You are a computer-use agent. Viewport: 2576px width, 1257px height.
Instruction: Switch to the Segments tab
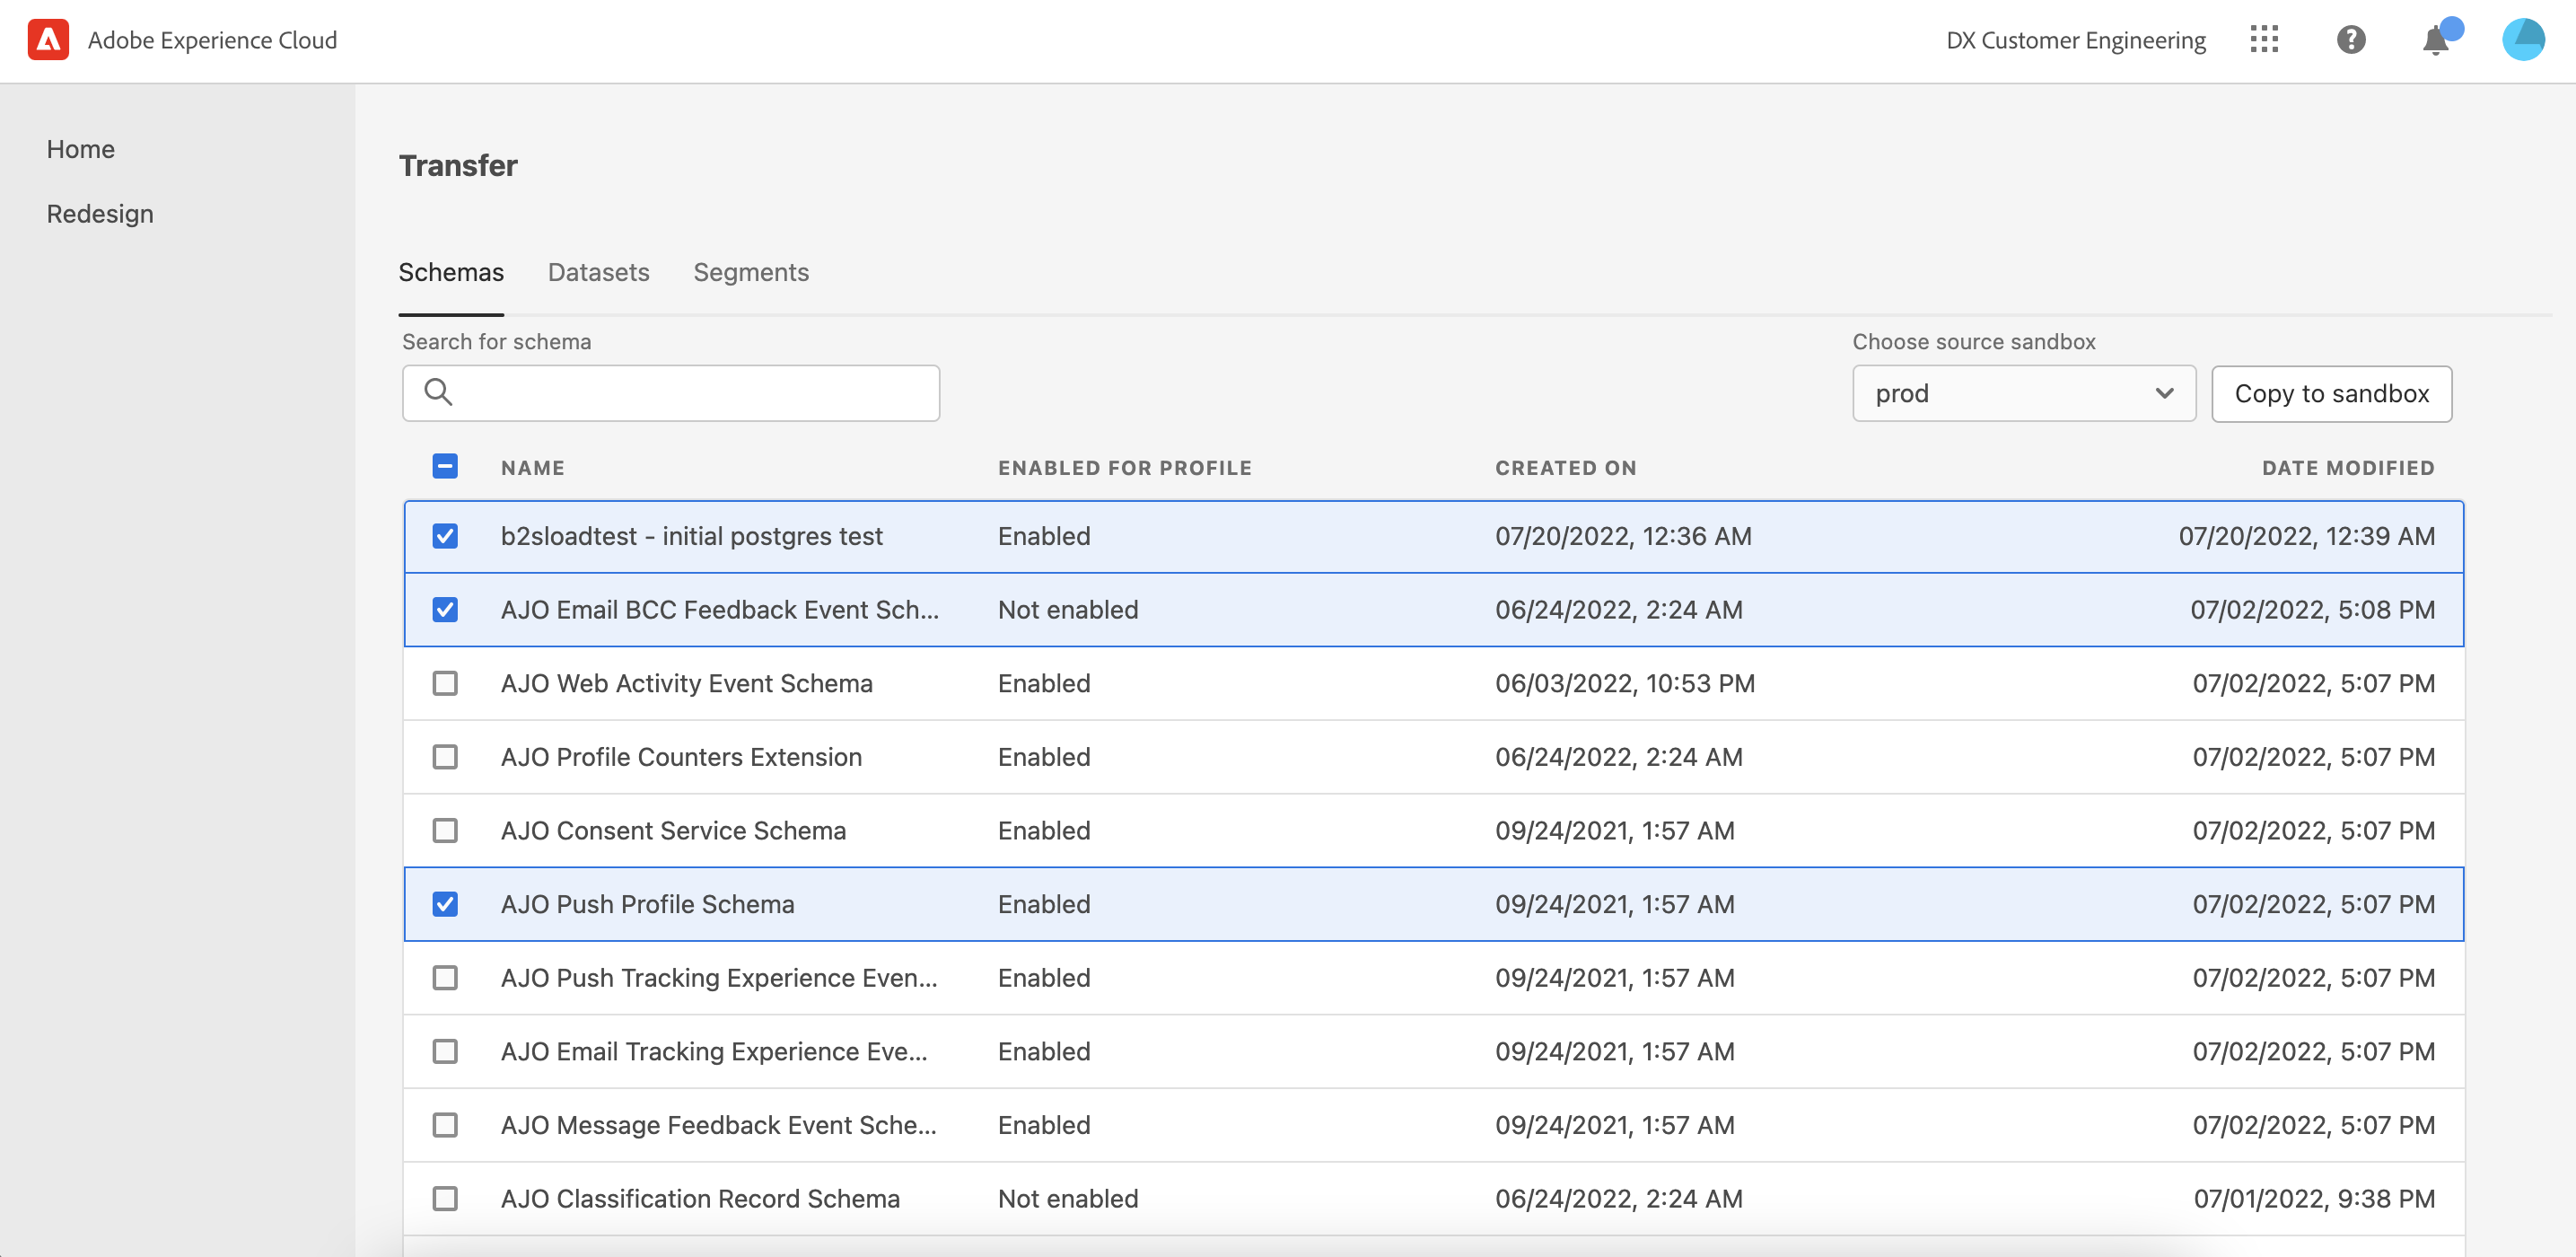point(750,272)
